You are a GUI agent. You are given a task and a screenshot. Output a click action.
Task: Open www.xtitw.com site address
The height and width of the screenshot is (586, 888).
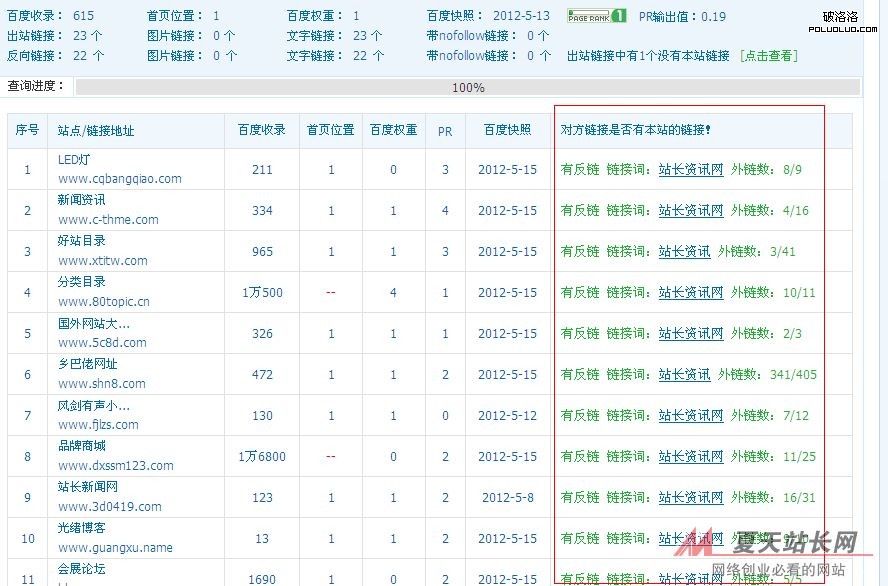point(103,261)
